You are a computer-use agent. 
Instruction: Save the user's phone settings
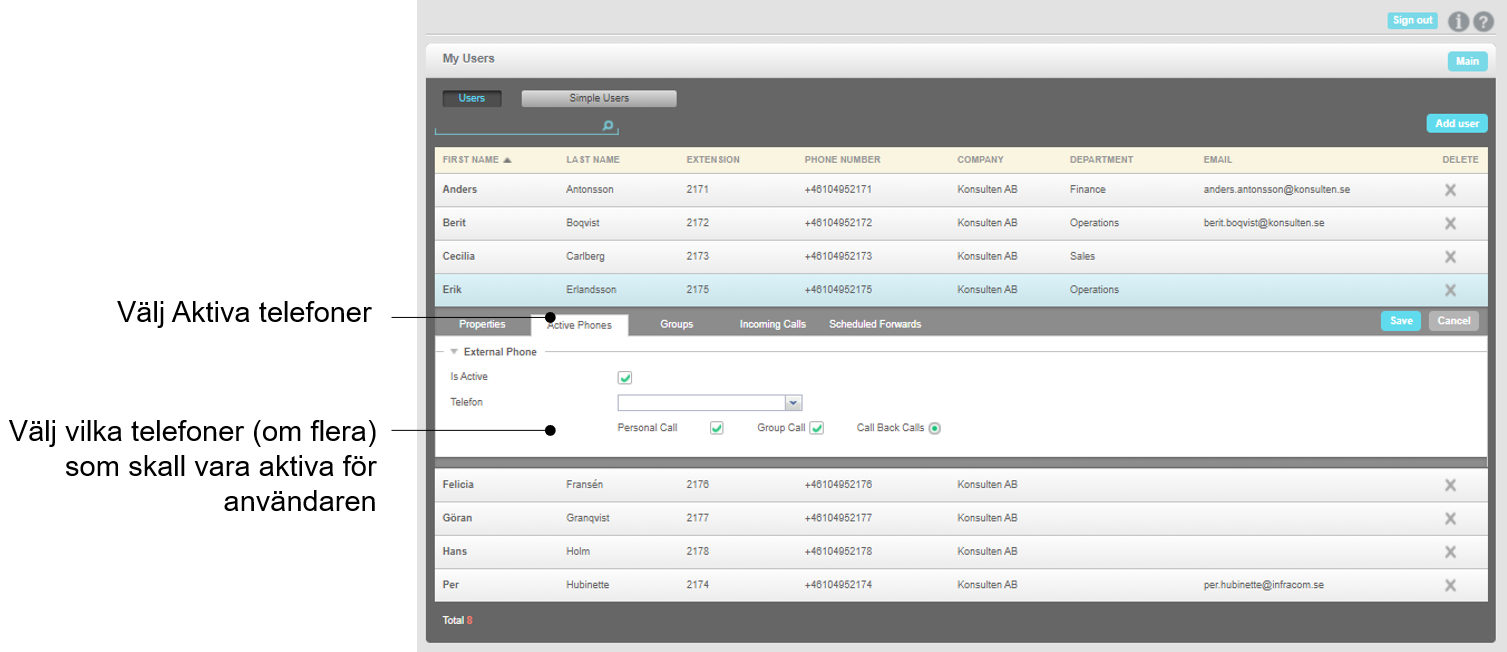[1401, 321]
